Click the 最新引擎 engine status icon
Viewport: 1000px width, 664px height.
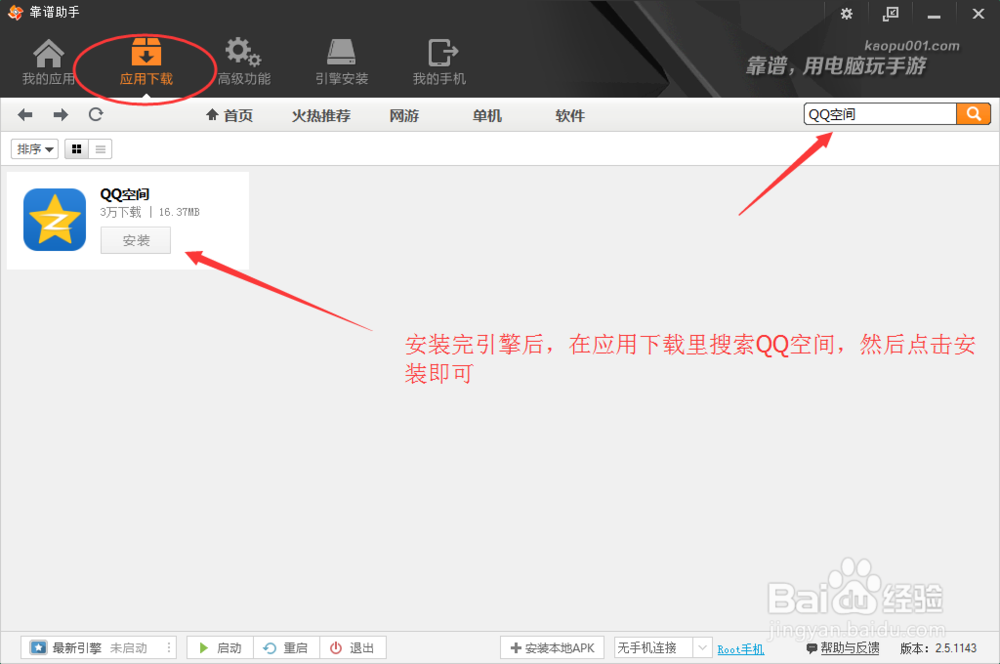38,647
